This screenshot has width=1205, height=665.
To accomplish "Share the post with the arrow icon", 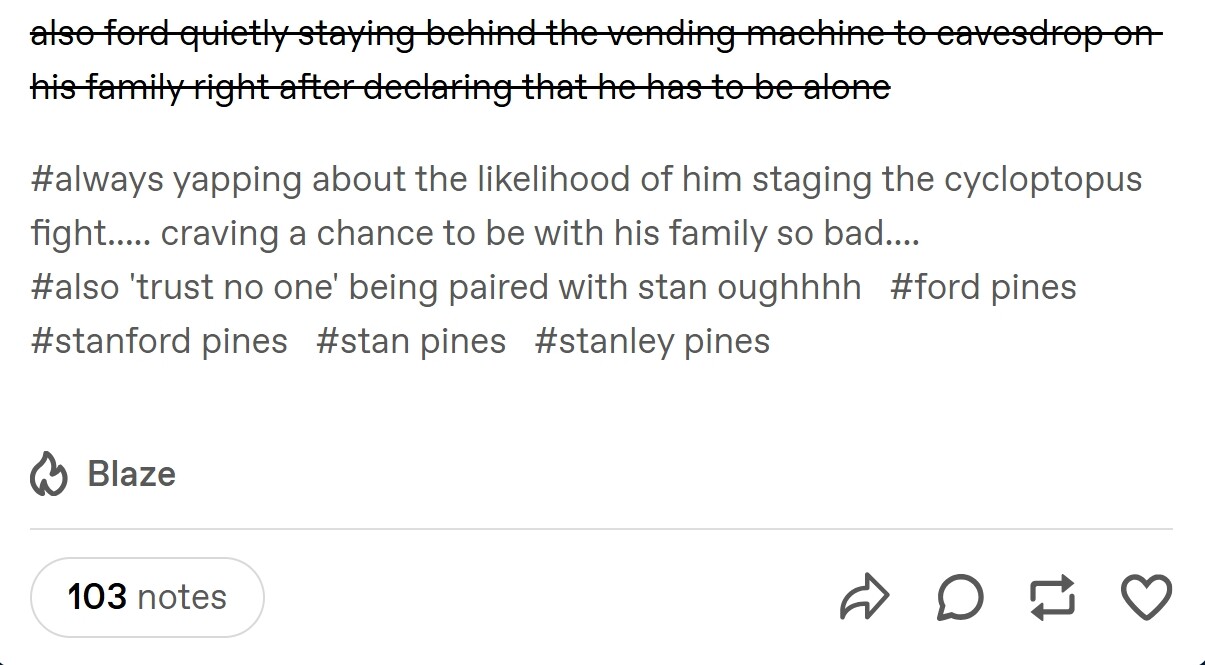I will pyautogui.click(x=864, y=598).
